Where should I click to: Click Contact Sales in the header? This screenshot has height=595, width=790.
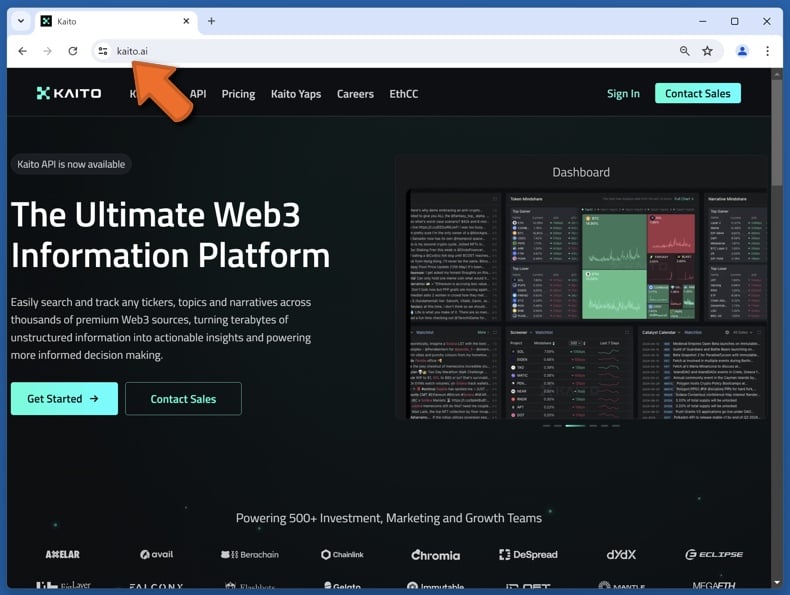[698, 93]
